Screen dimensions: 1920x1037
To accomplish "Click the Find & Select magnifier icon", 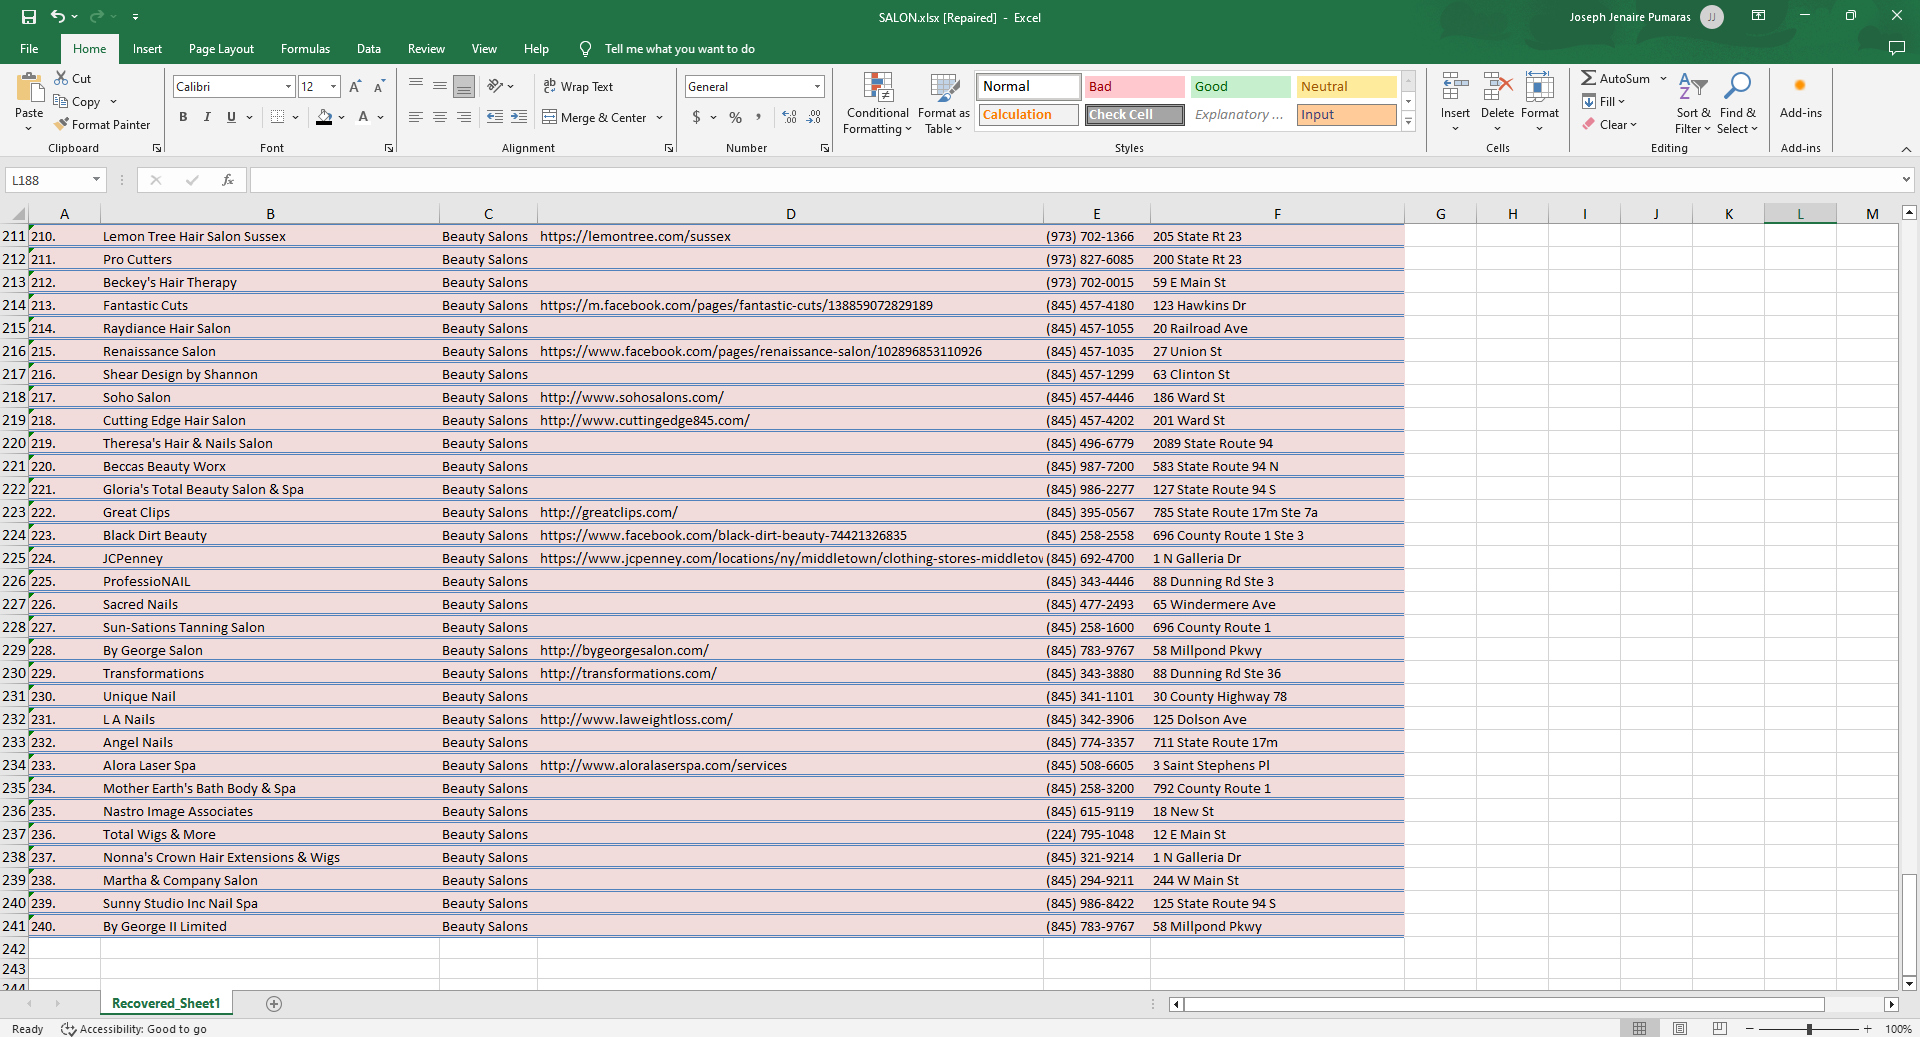I will [x=1738, y=88].
